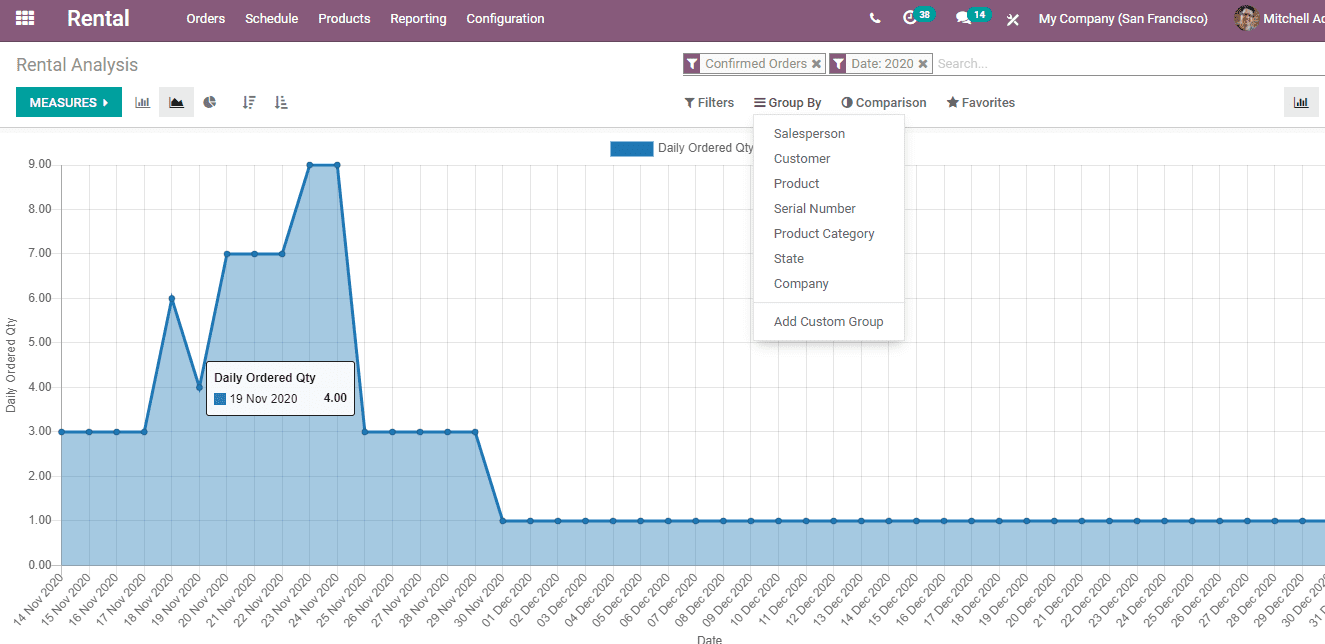Switch to pie chart mode

click(209, 102)
